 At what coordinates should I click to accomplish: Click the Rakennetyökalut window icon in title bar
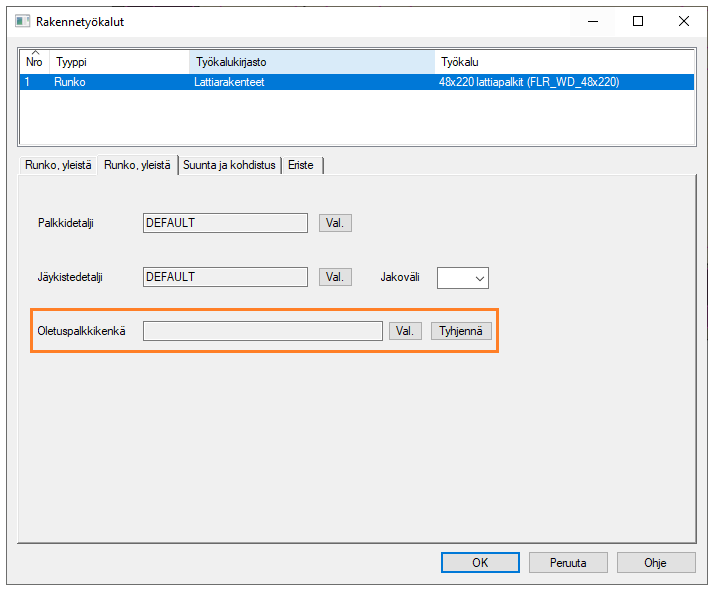22,21
